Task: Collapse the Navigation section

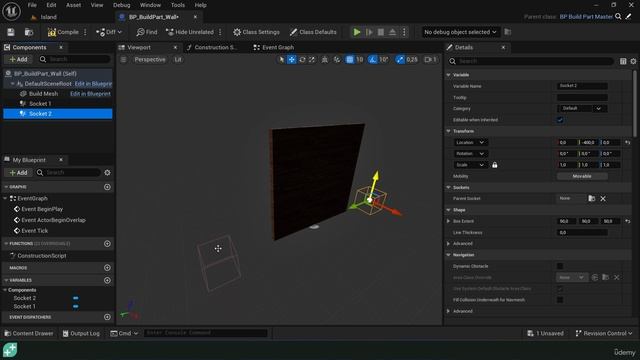Action: pyautogui.click(x=449, y=255)
